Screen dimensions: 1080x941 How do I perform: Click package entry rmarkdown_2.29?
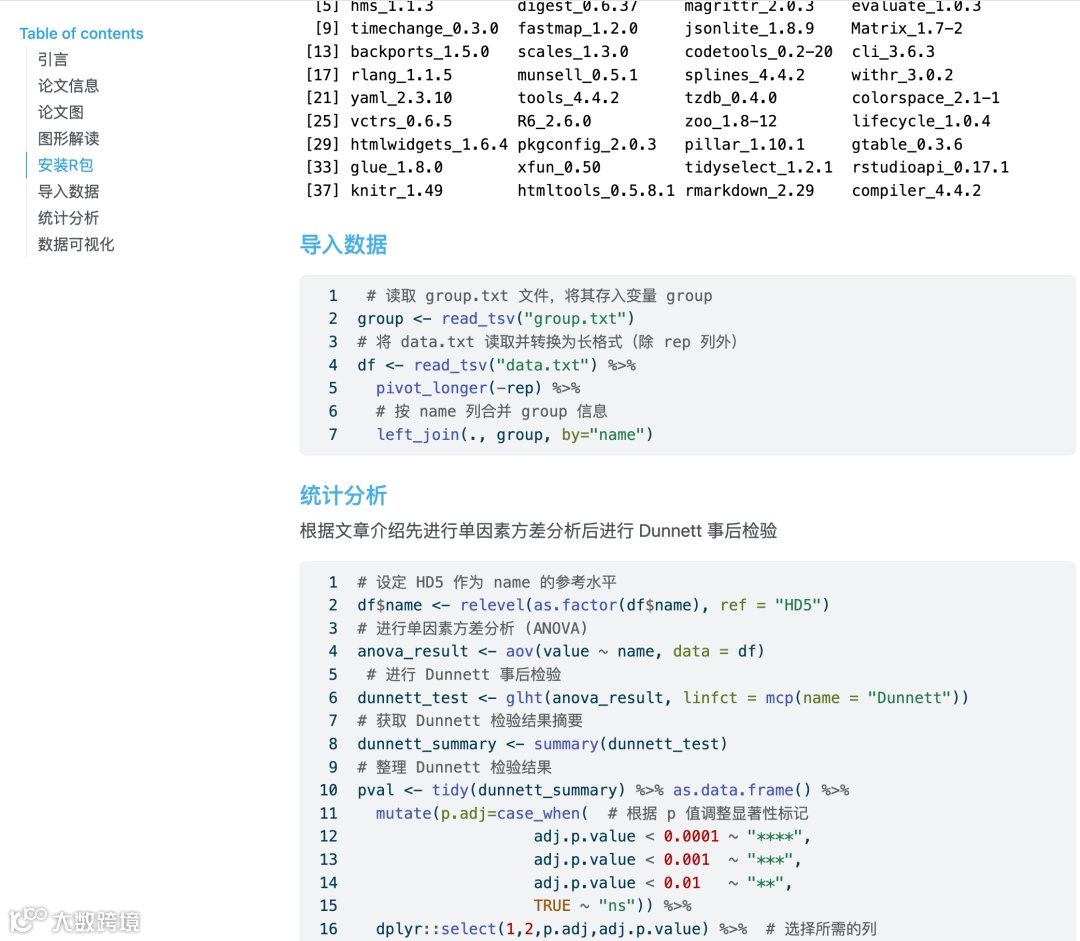749,191
